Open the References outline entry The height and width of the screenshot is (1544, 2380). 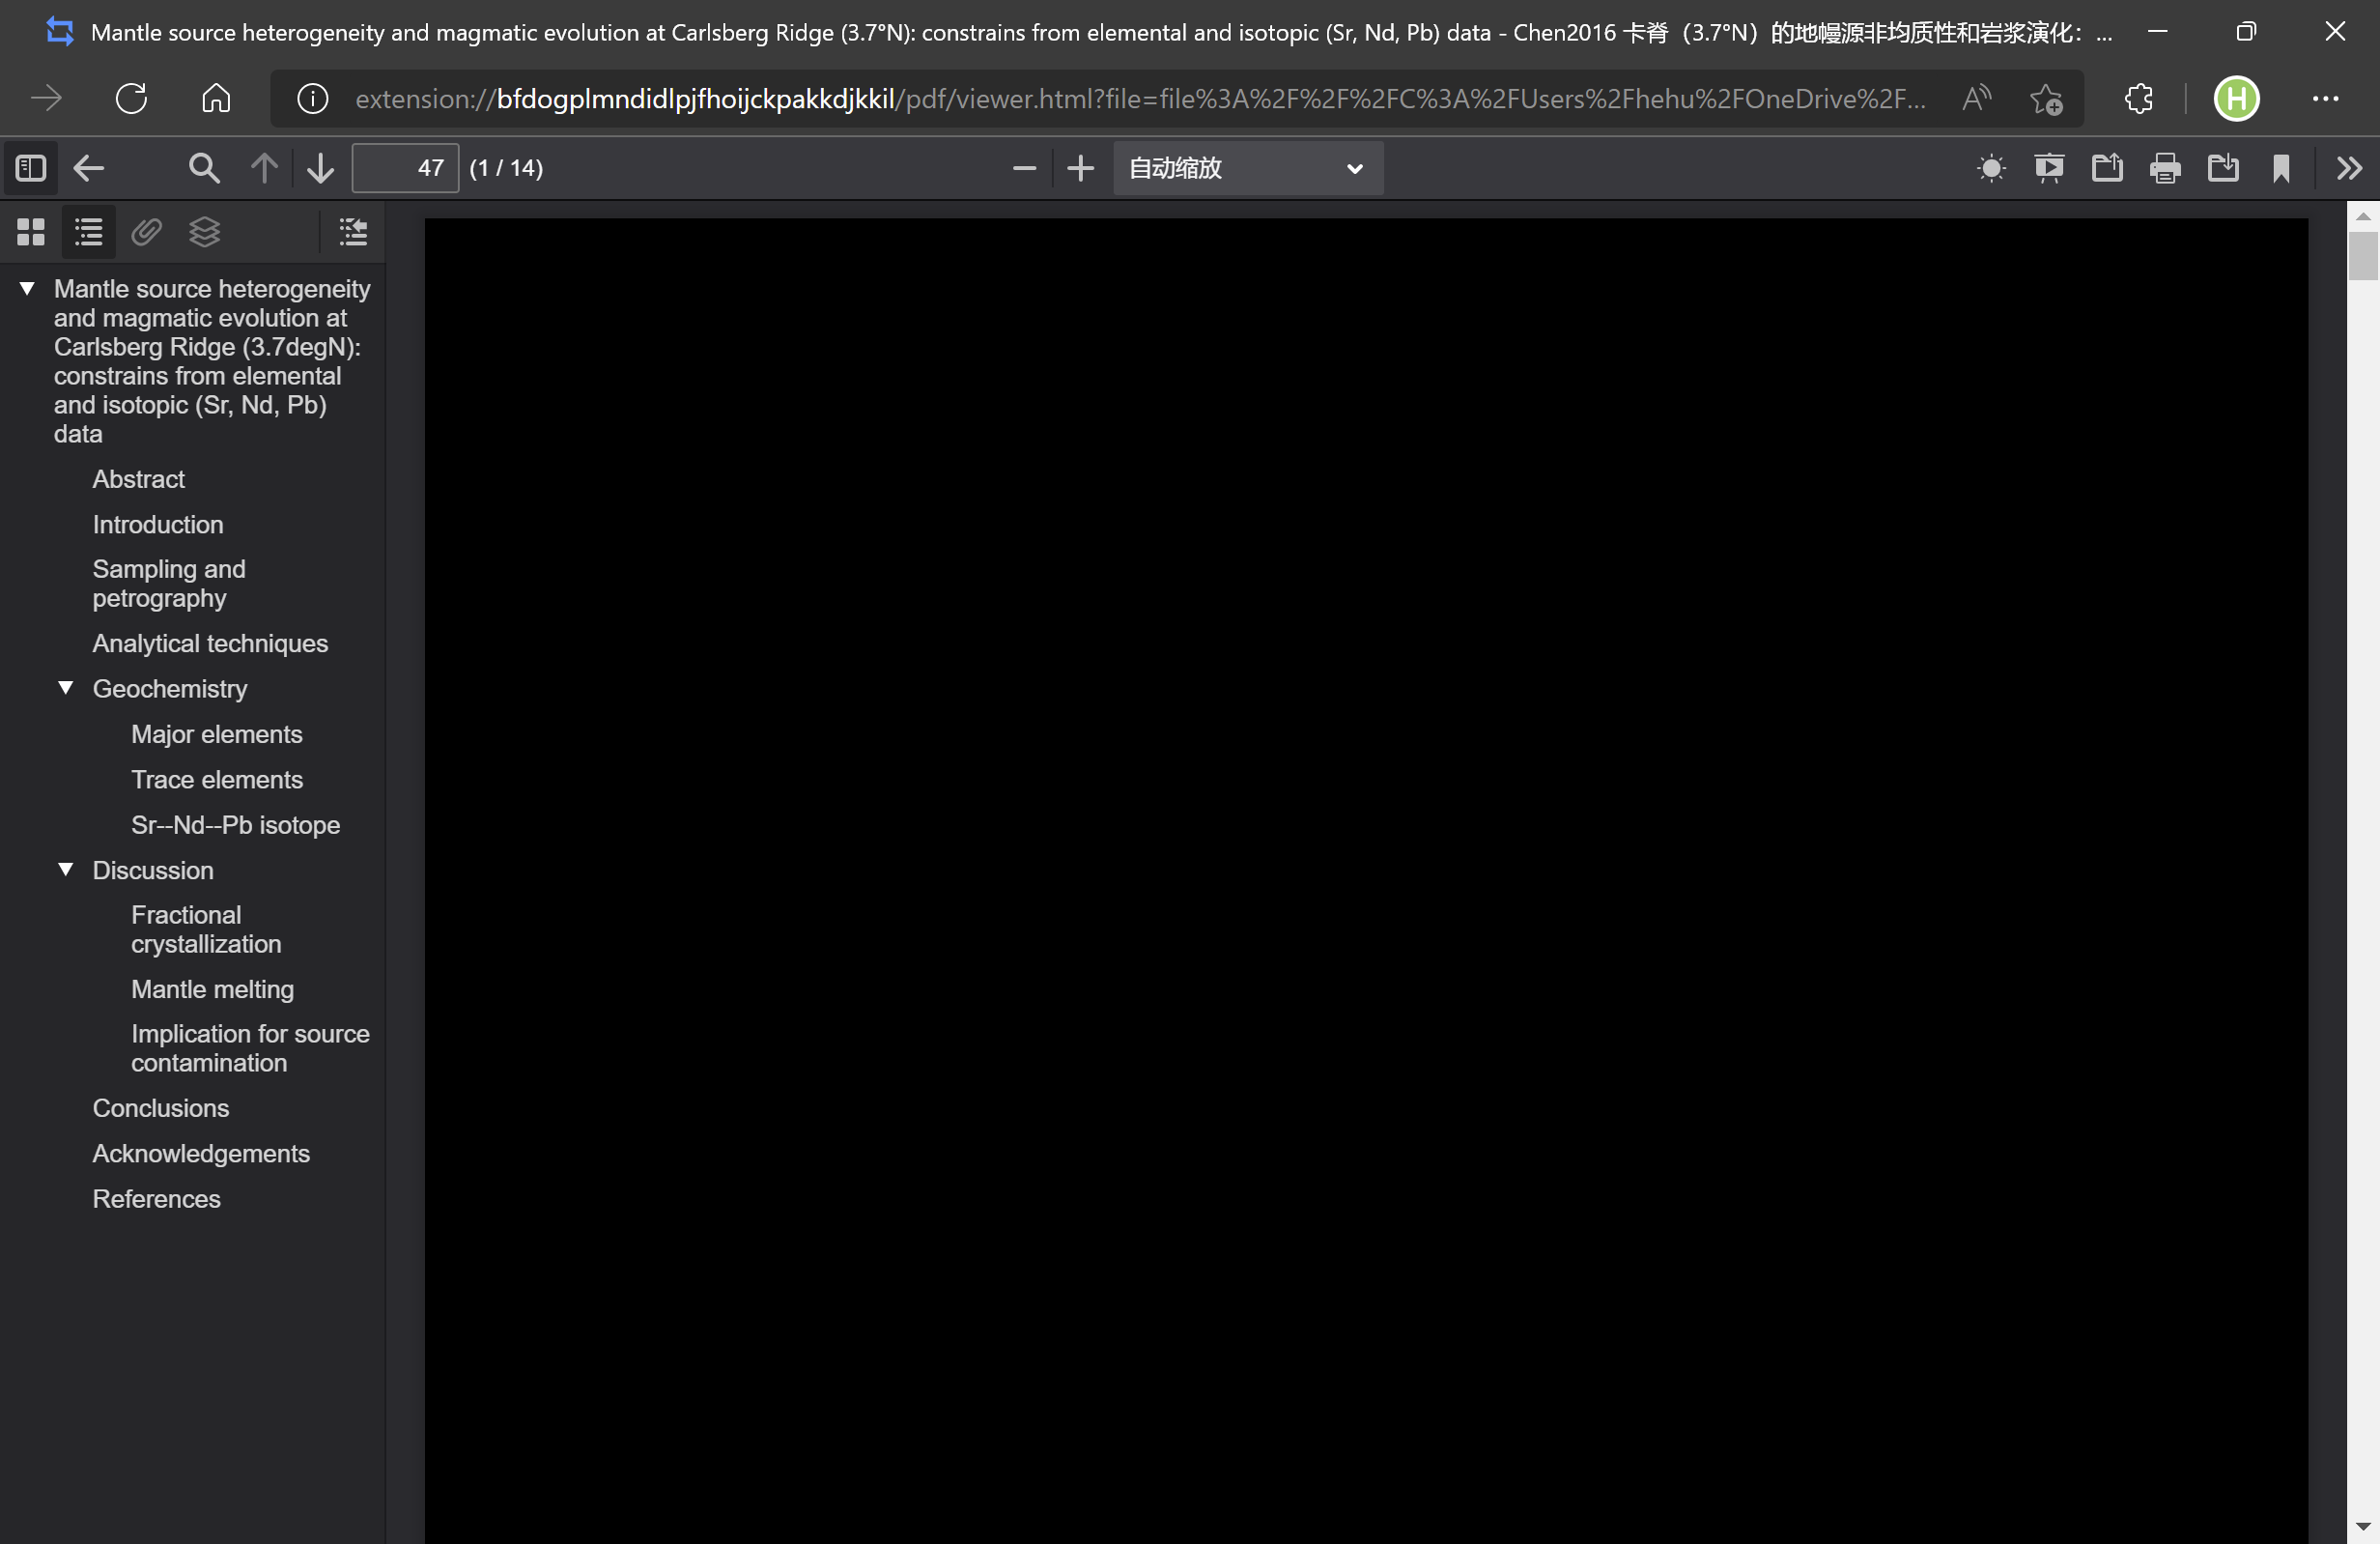[x=156, y=1198]
